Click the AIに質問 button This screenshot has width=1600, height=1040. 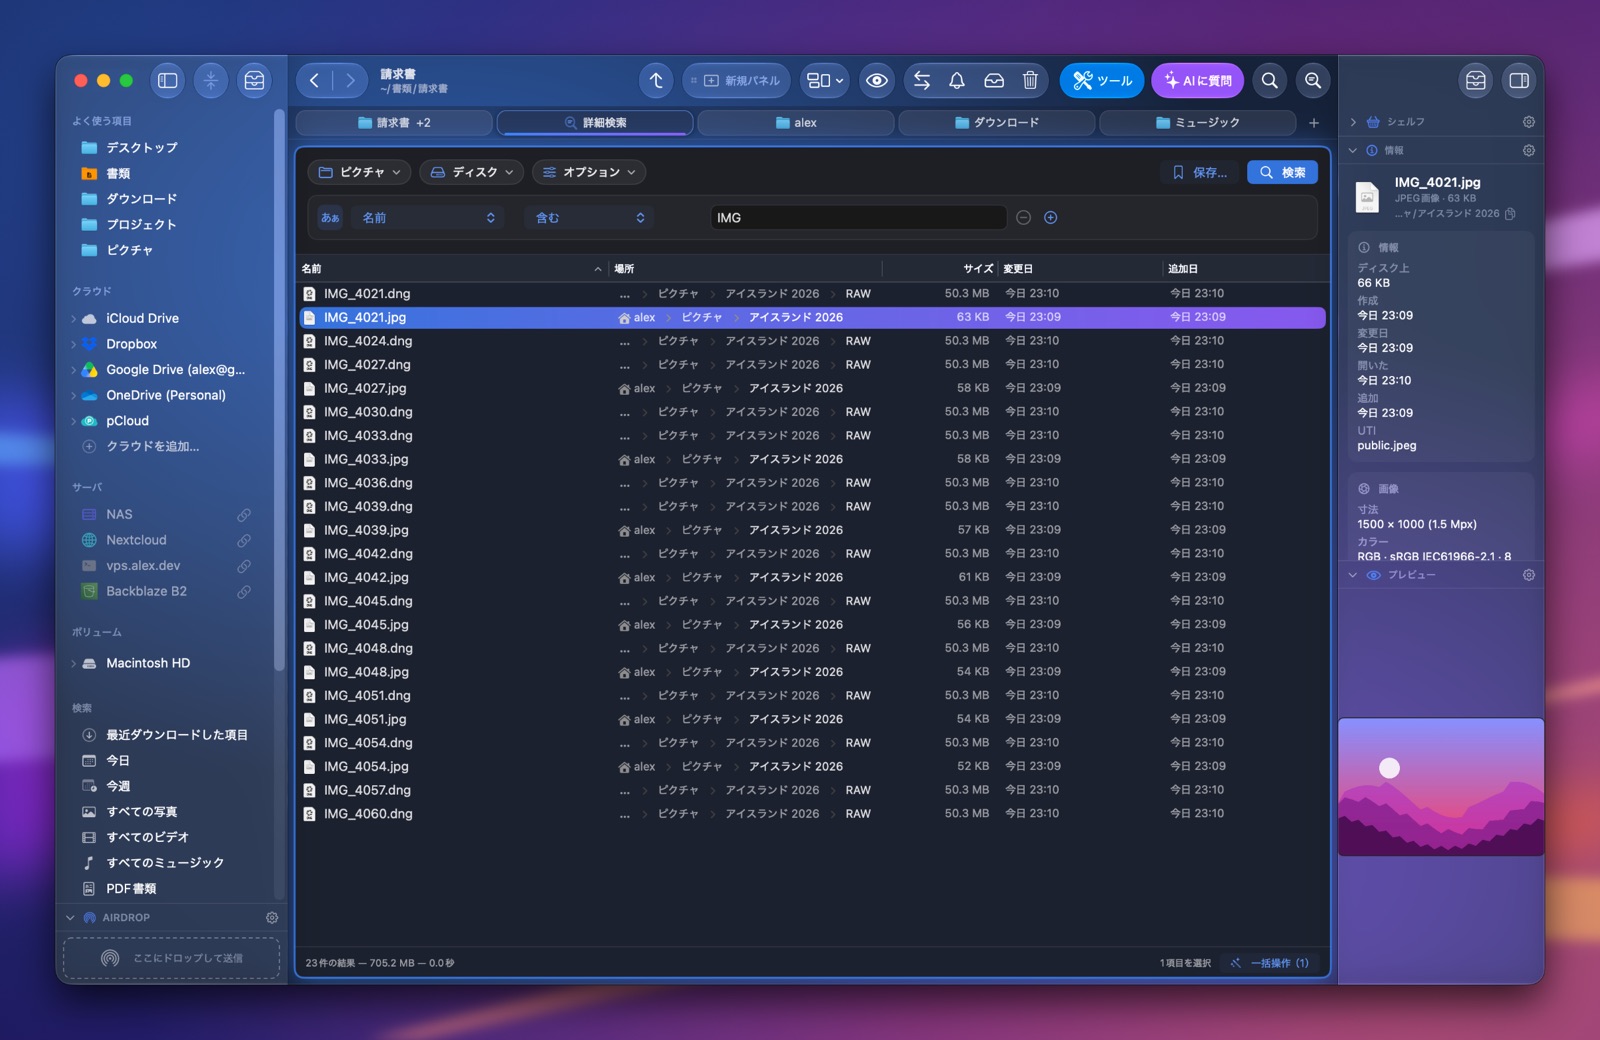[1198, 81]
